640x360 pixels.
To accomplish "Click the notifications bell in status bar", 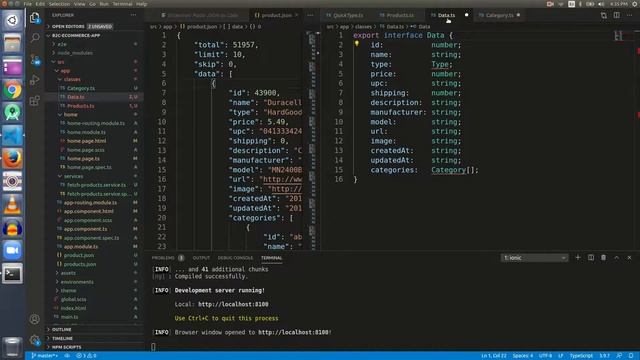I will click(631, 356).
